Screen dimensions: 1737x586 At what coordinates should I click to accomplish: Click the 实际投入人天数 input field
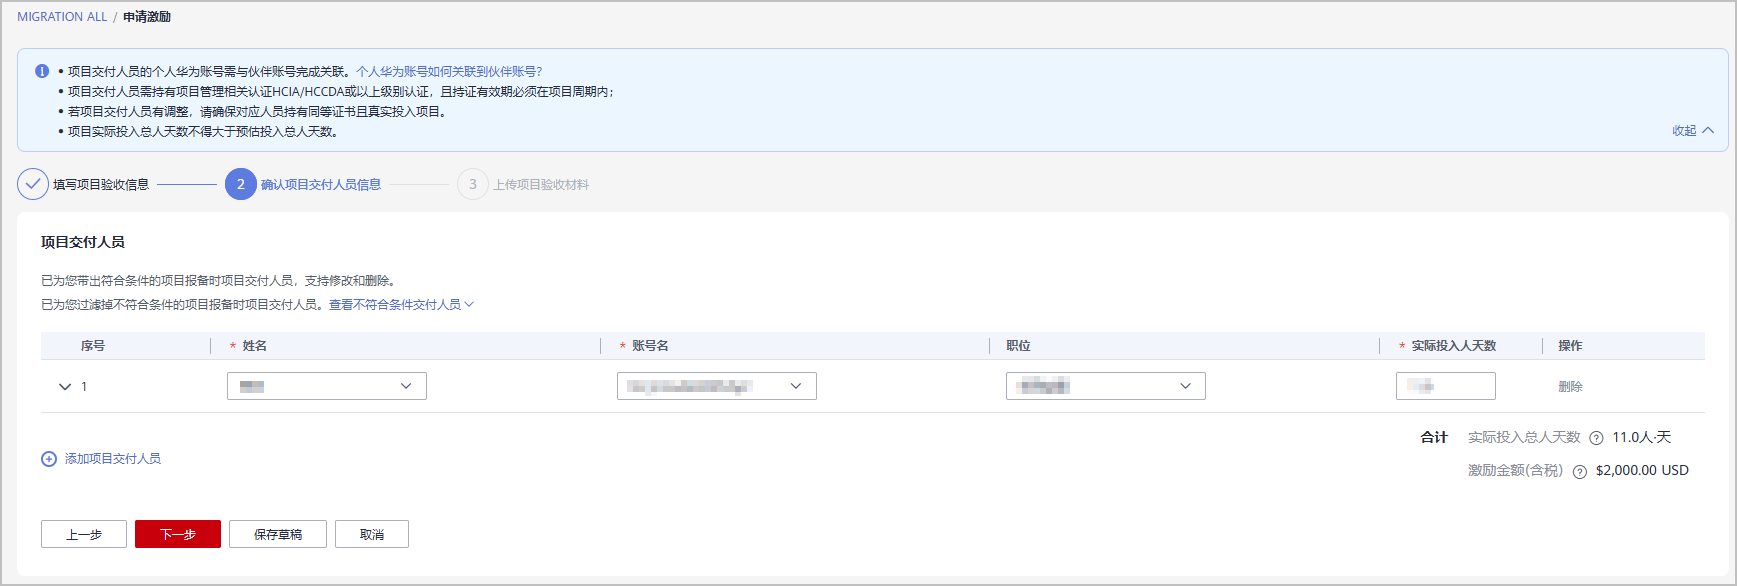click(1446, 386)
